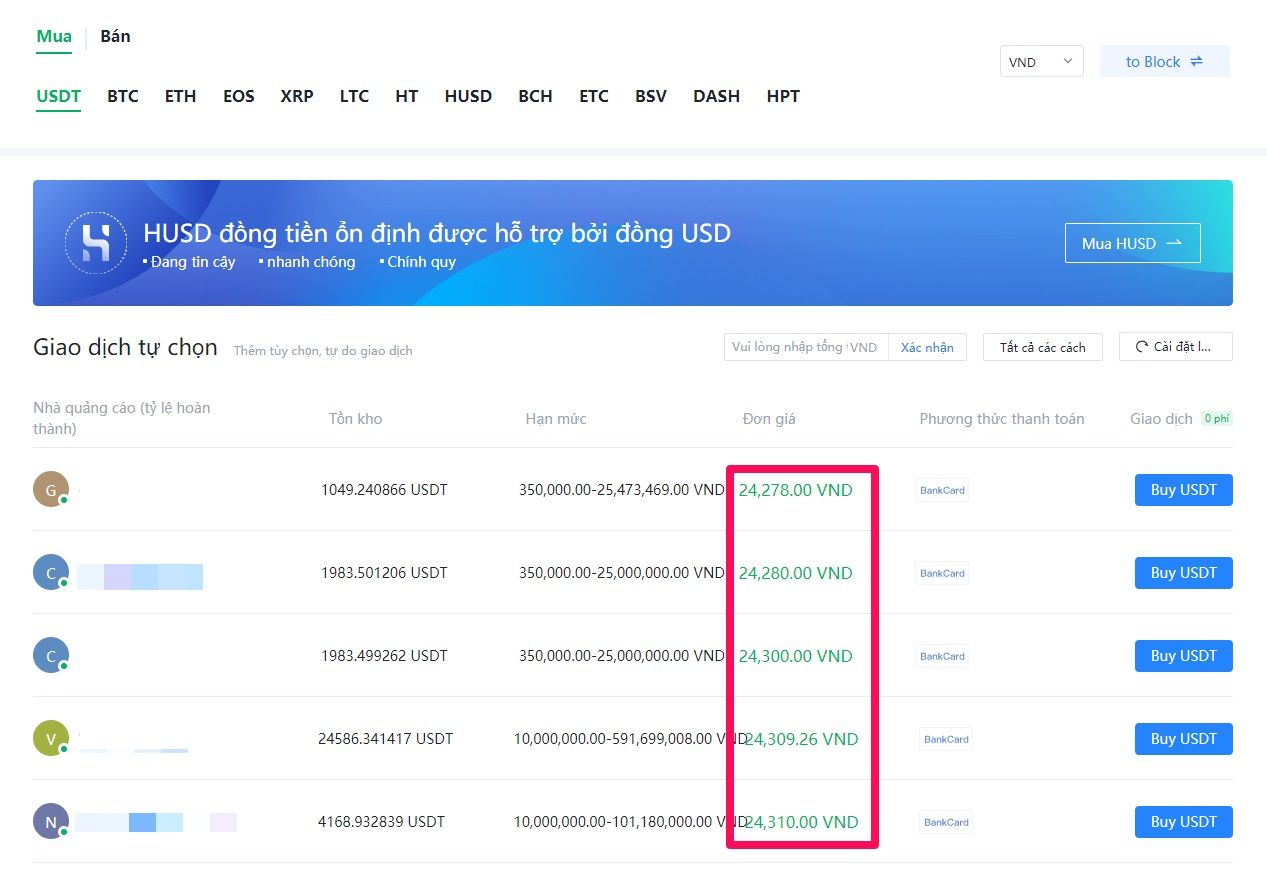This screenshot has width=1267, height=873.
Task: Open Tất cả các cách payment filter
Action: (1042, 347)
